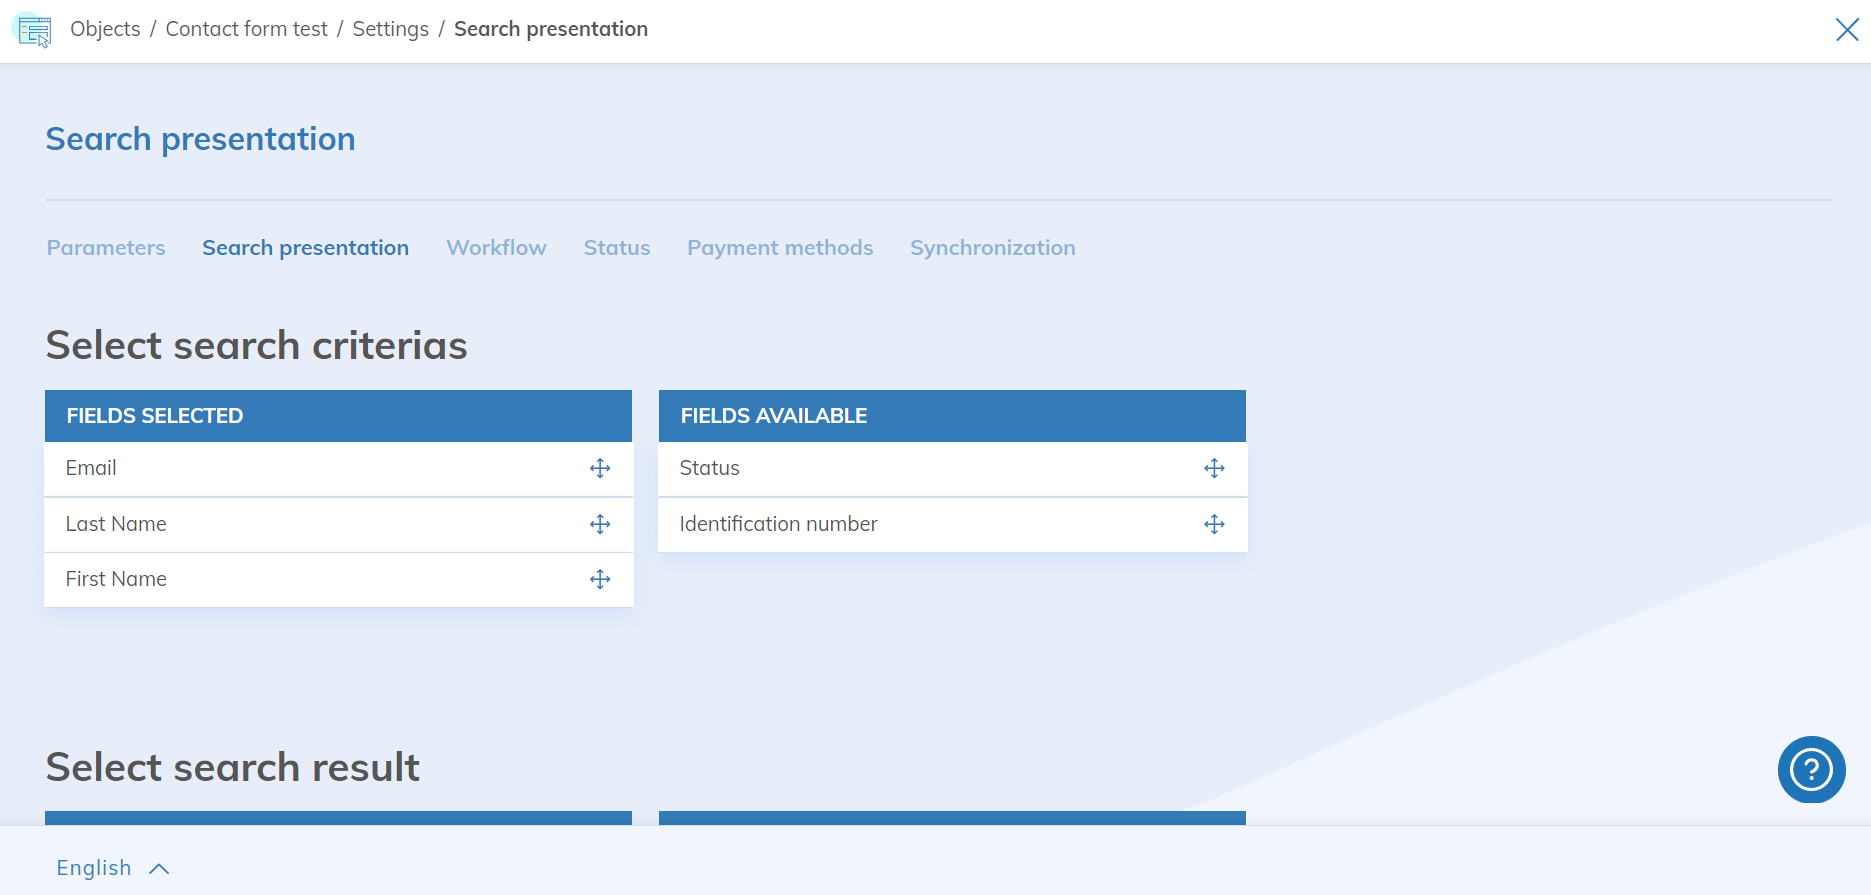This screenshot has height=895, width=1871.
Task: Open the Synchronization tab
Action: pos(992,248)
